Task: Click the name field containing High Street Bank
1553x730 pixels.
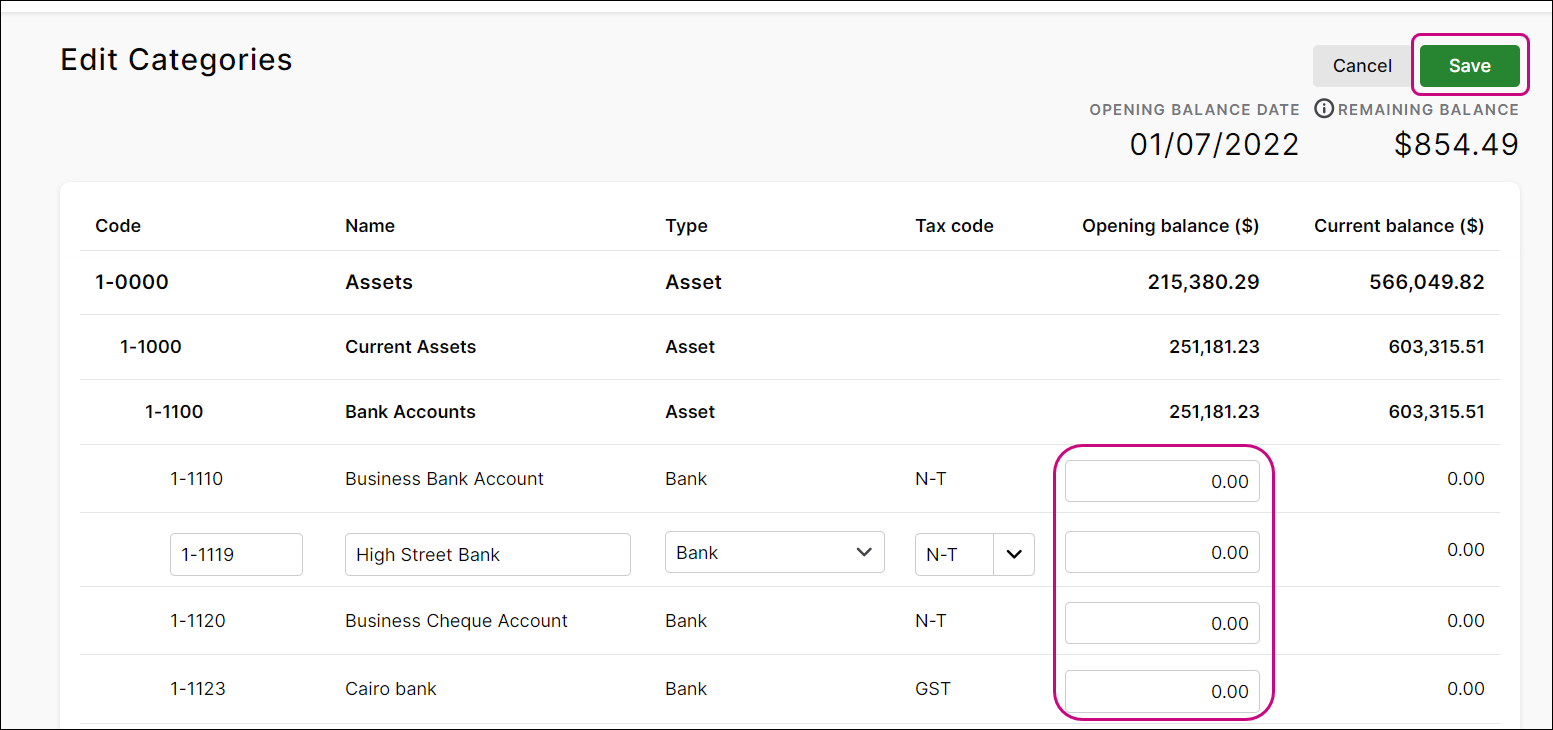Action: pyautogui.click(x=487, y=553)
